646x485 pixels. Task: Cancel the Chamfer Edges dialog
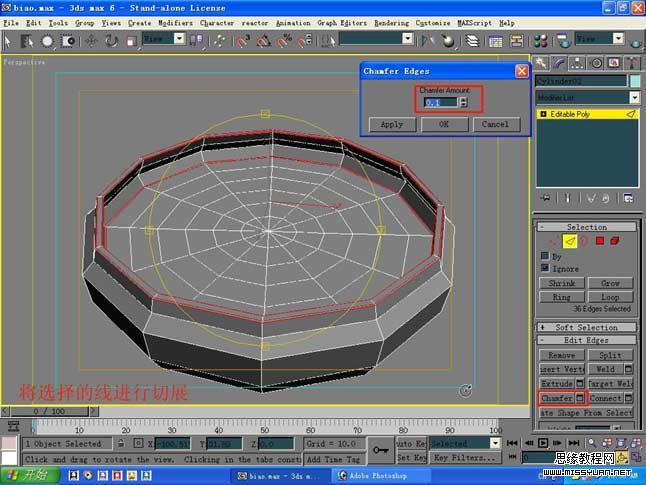[x=496, y=124]
